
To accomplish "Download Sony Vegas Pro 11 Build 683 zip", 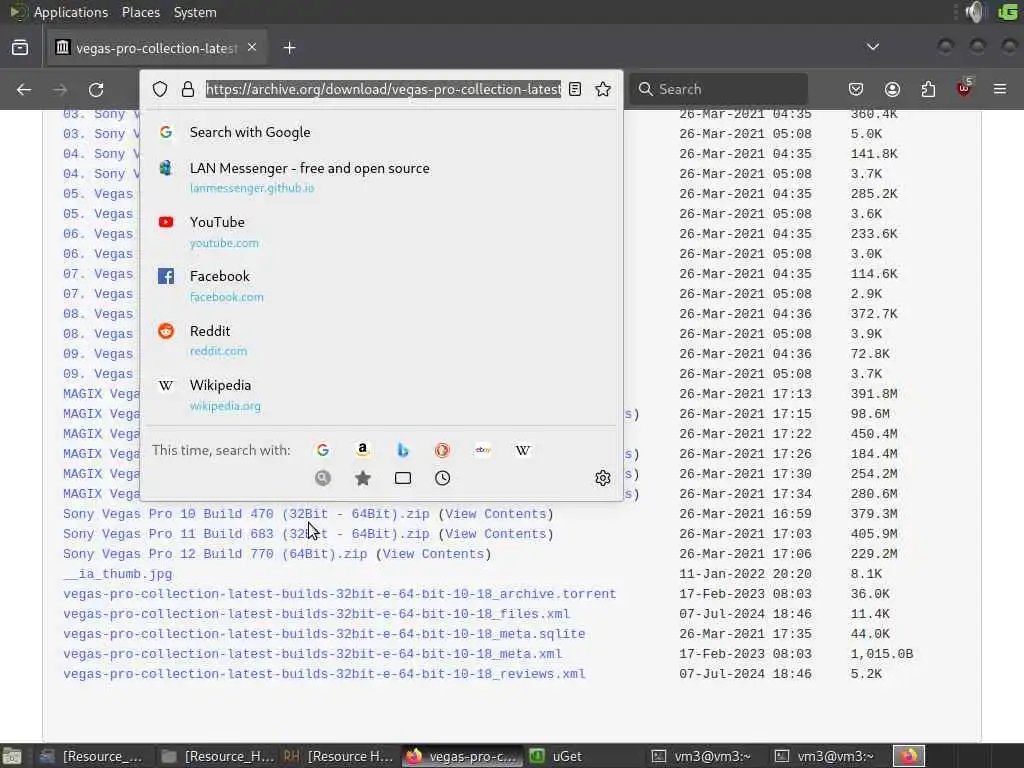I will click(246, 534).
